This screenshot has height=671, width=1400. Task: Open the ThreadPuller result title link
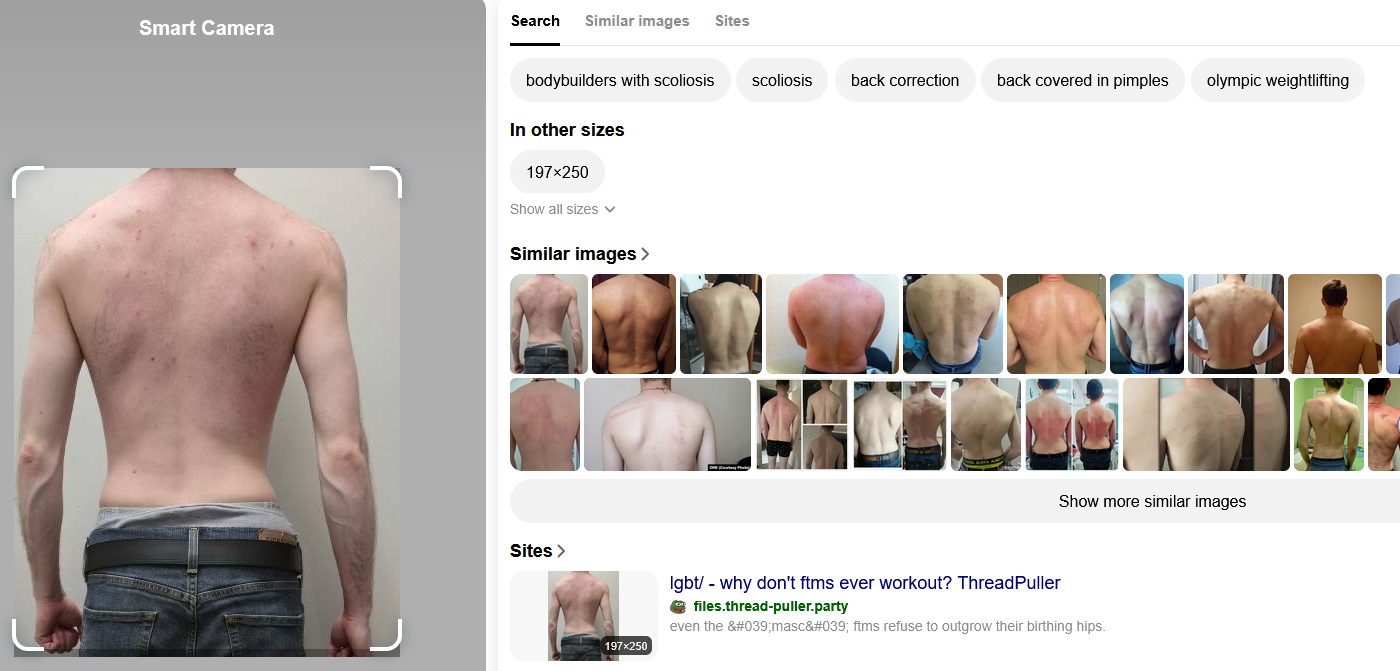(x=865, y=583)
